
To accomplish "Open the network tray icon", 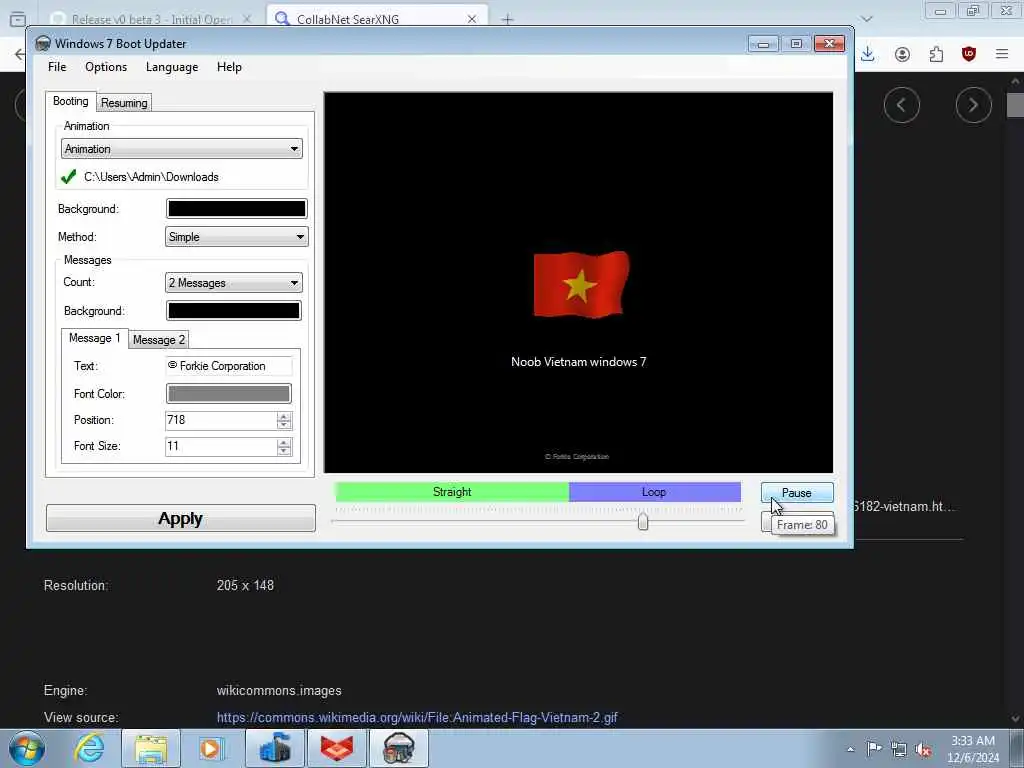I will pyautogui.click(x=899, y=749).
